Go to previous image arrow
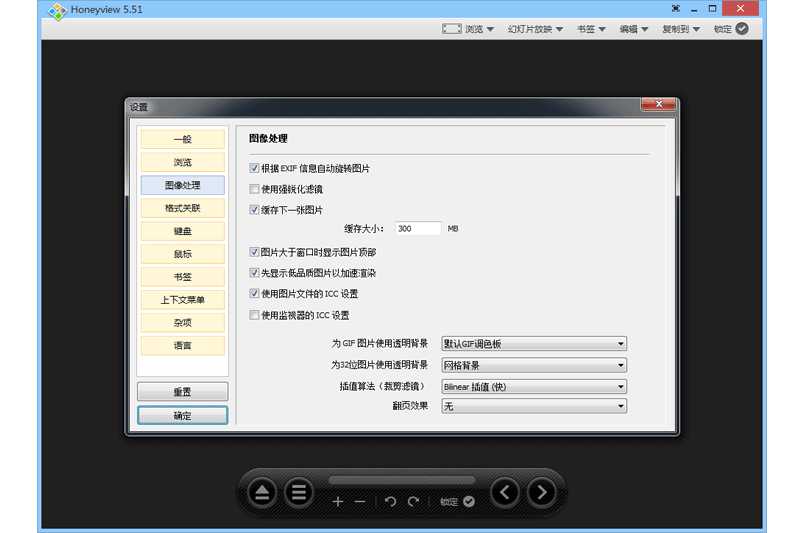Screen dimensions: 800x533 tap(505, 493)
